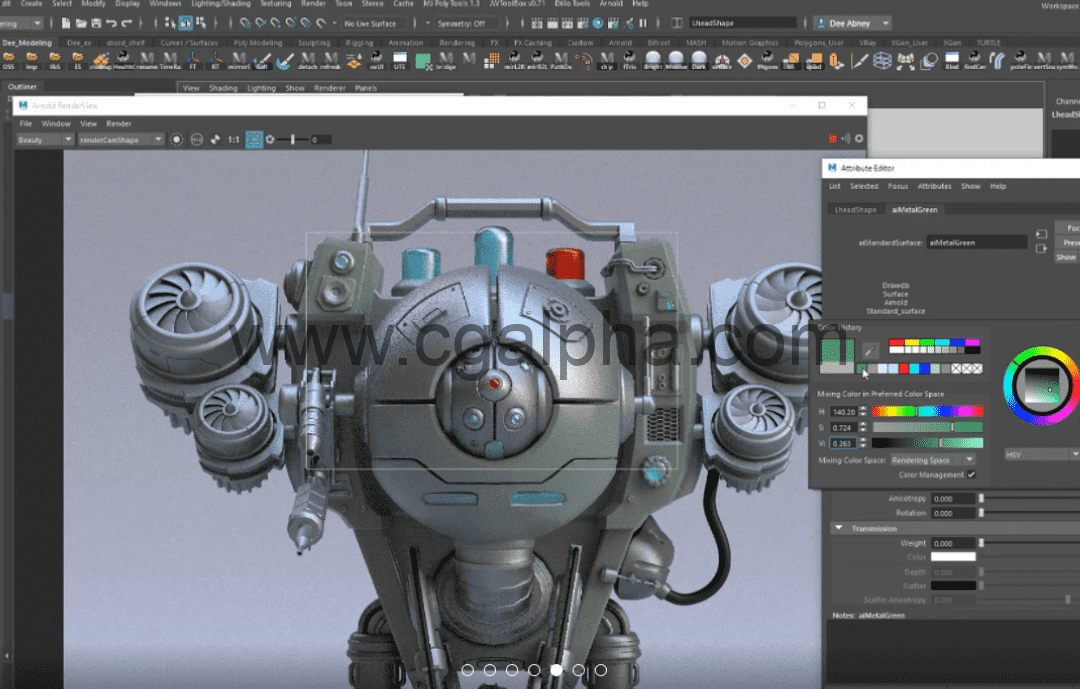
Task: Click the bridge icon on the shelf
Action: [445, 60]
